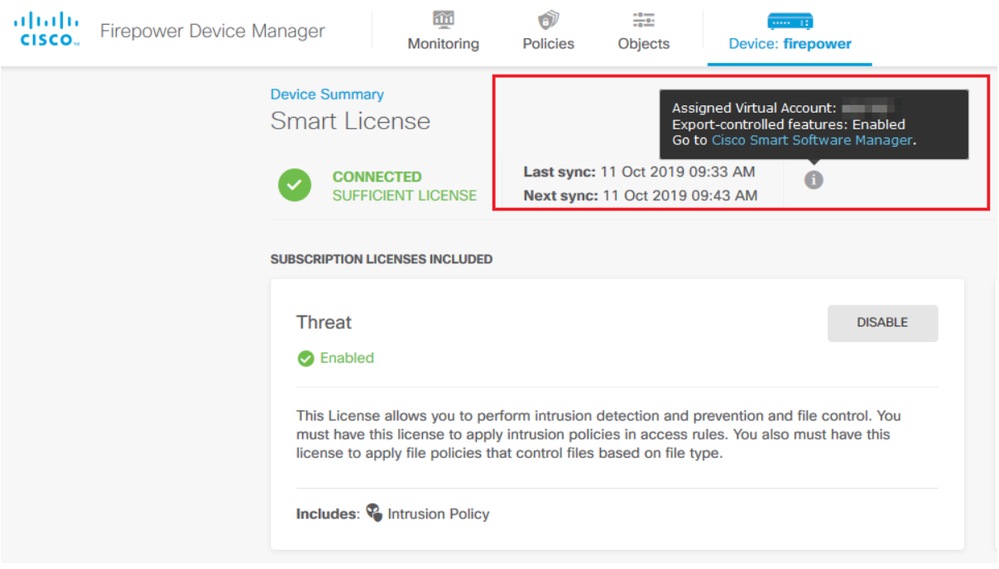The width and height of the screenshot is (999, 569).
Task: Disable the Threat license
Action: pyautogui.click(x=882, y=323)
